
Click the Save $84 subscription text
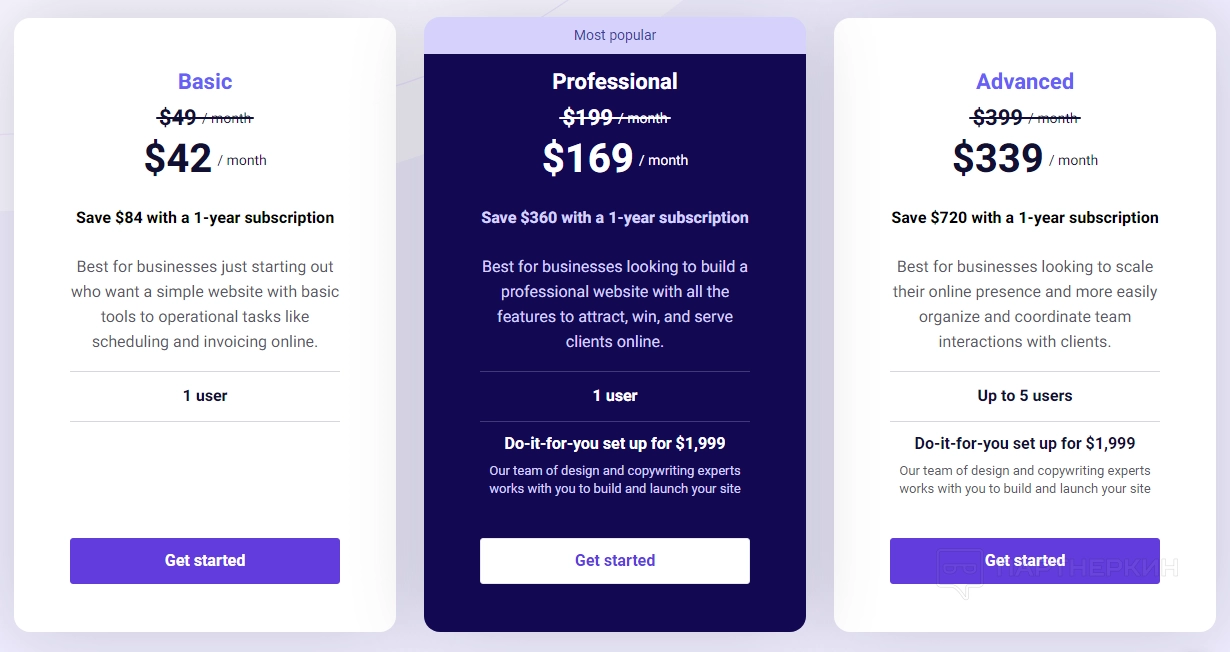(x=205, y=218)
